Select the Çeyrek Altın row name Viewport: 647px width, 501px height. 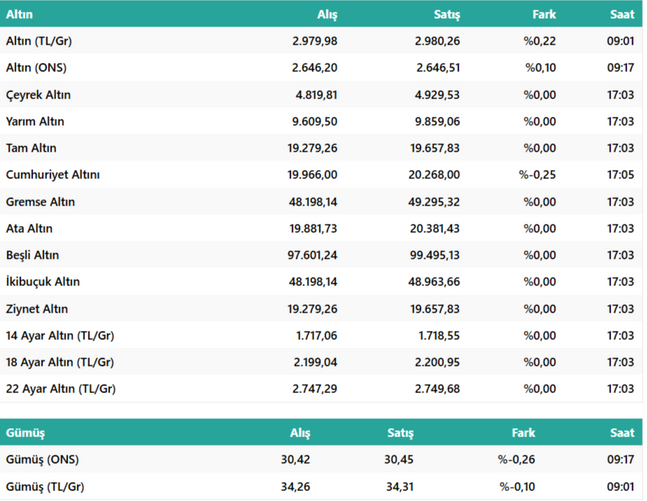(38, 94)
